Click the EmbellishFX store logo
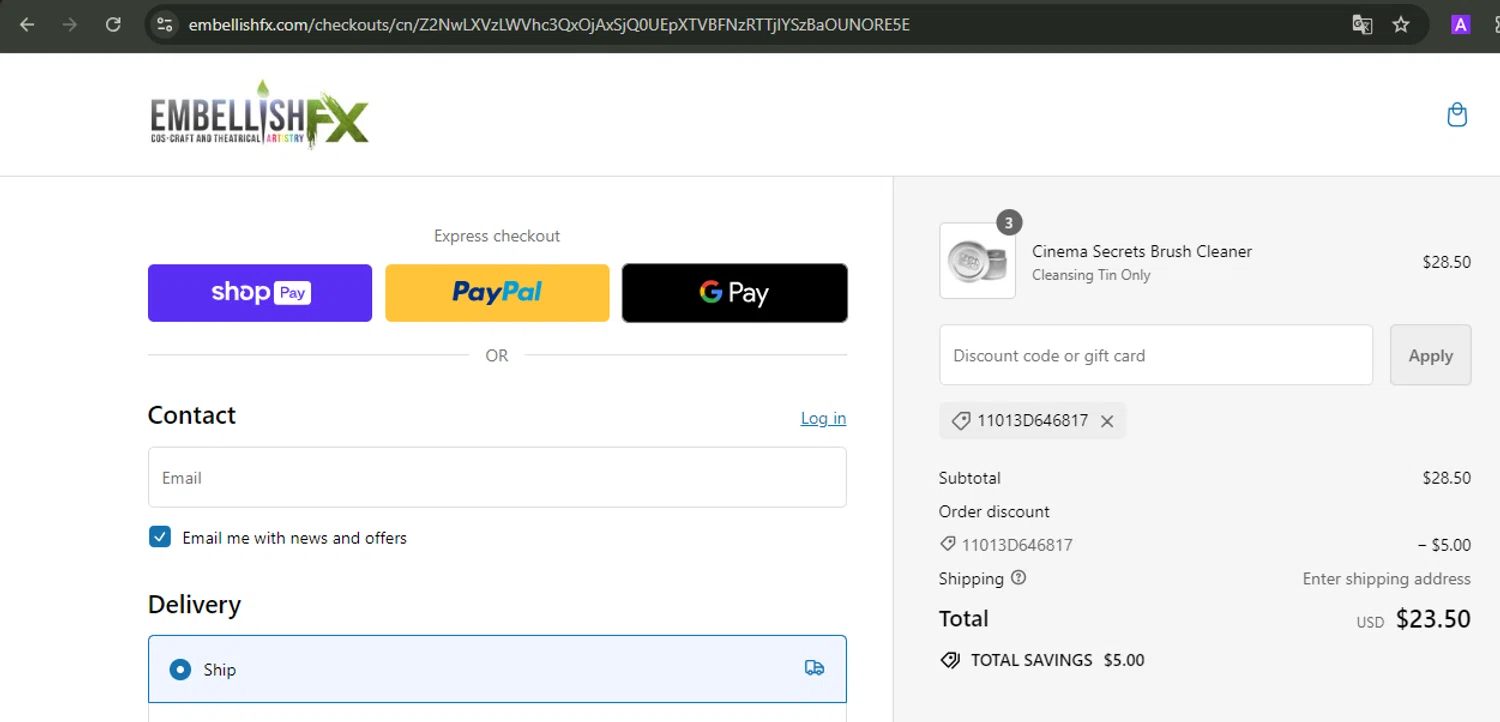The height and width of the screenshot is (722, 1500). click(260, 115)
